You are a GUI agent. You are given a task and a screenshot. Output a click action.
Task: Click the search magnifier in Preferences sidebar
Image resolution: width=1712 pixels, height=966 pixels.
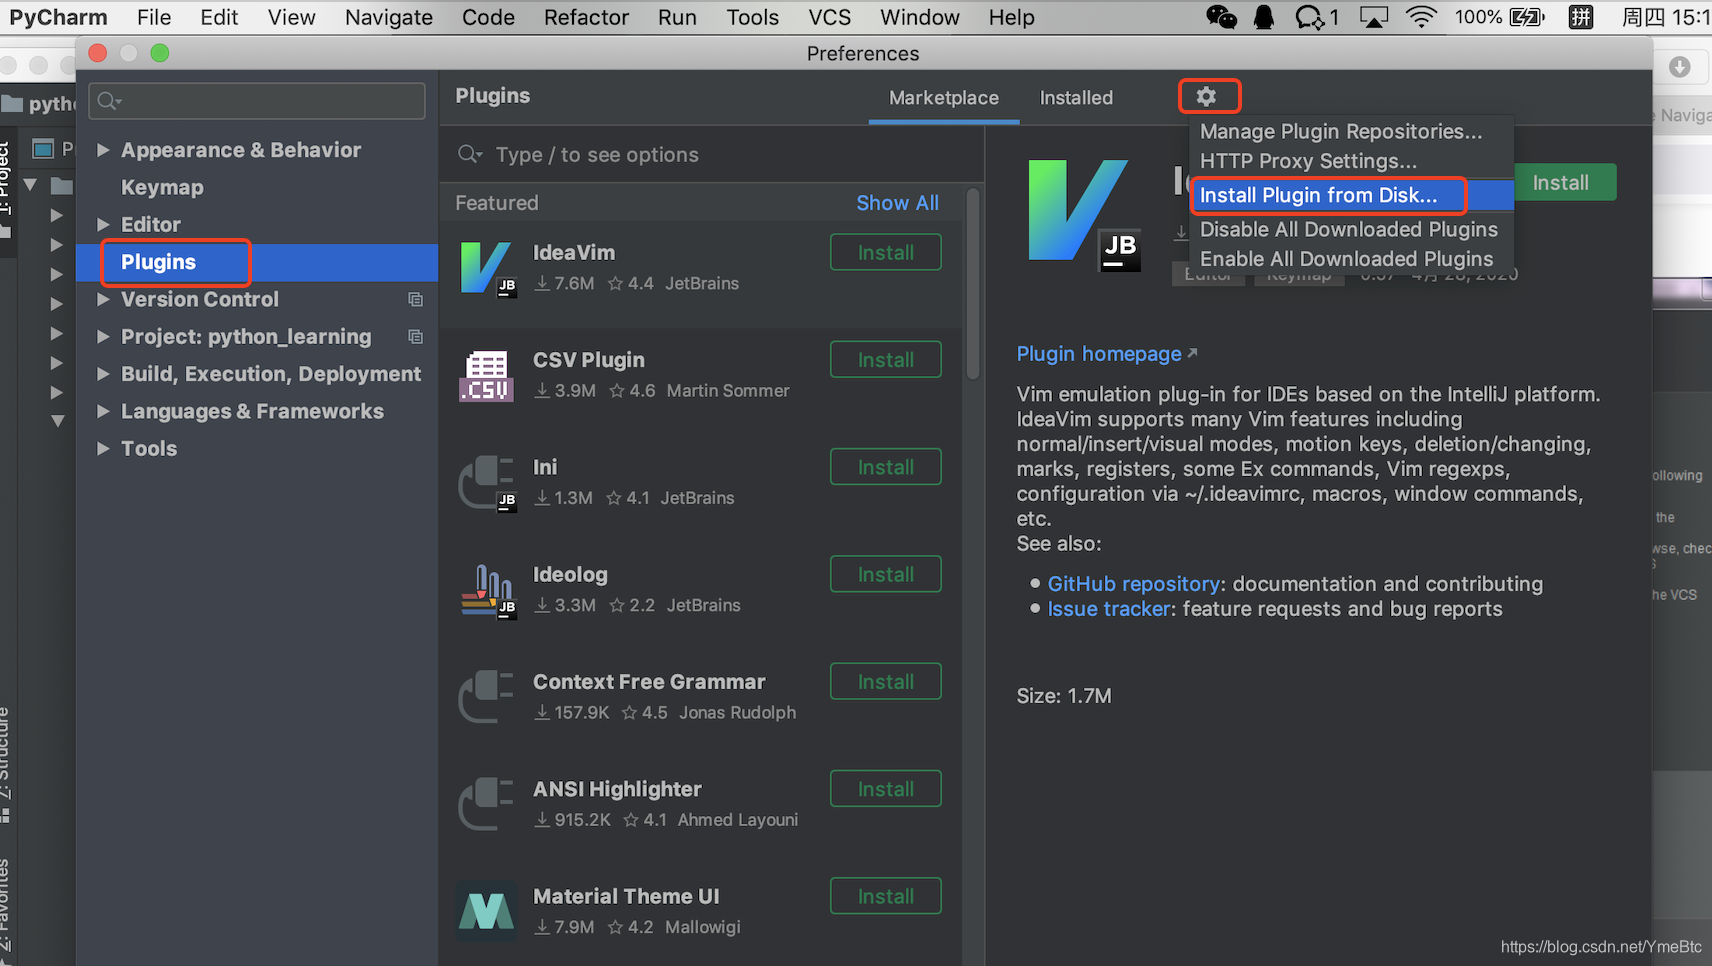click(x=108, y=101)
